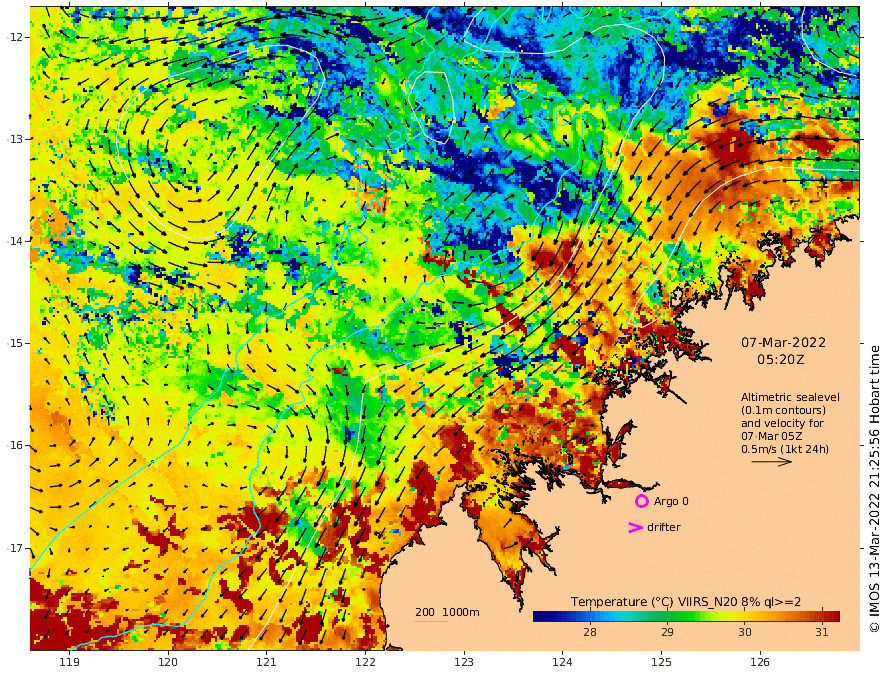Click the 'Altimetric sealevel' text
The image size is (880, 680).
click(790, 397)
